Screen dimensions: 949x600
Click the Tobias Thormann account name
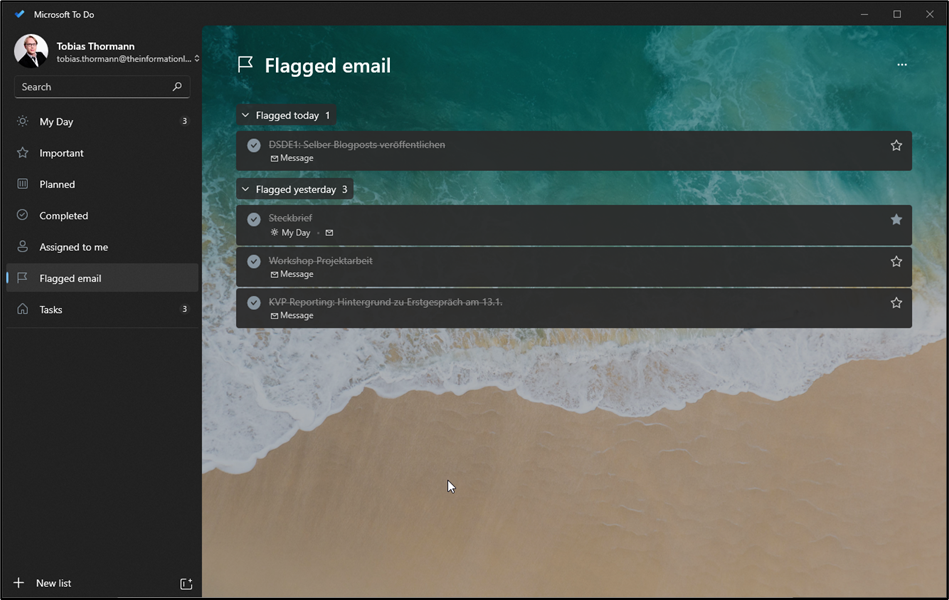click(96, 46)
